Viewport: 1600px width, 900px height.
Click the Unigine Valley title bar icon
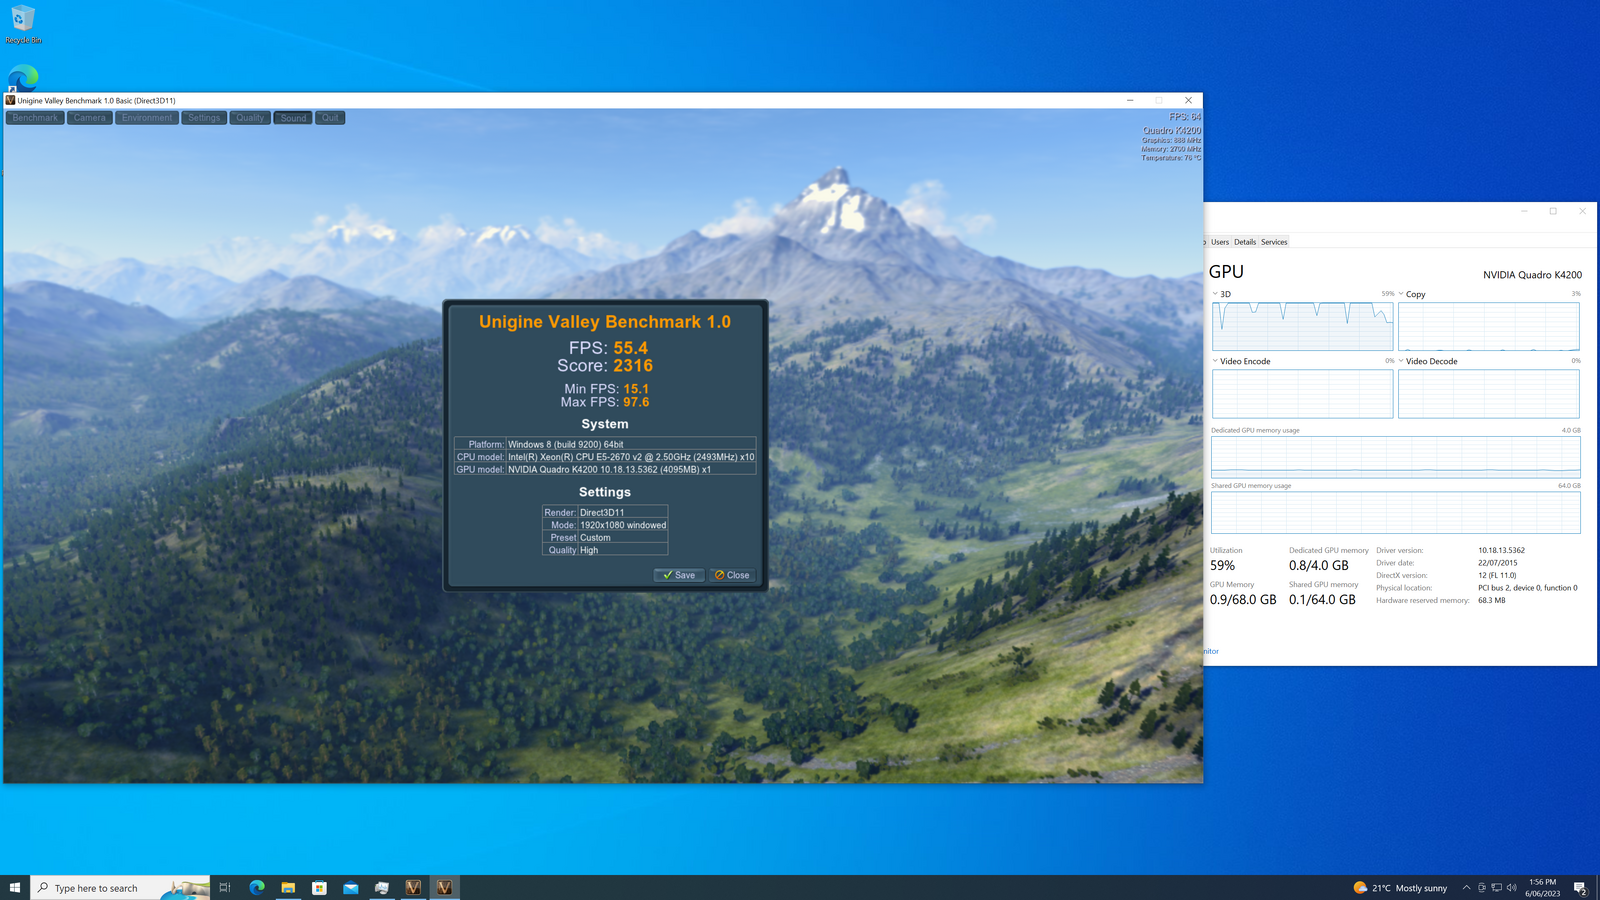click(x=10, y=100)
